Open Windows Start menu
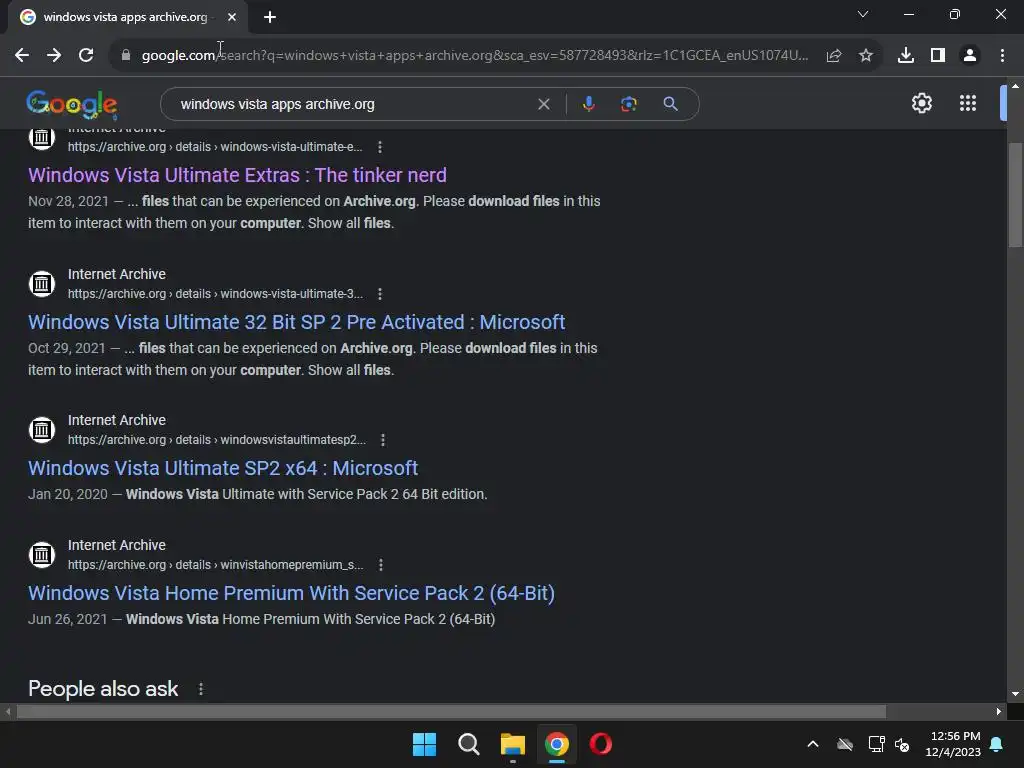The height and width of the screenshot is (768, 1024). [x=424, y=744]
